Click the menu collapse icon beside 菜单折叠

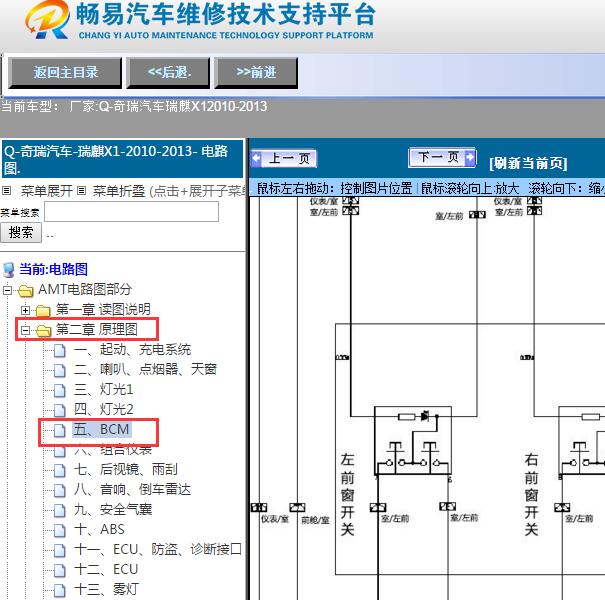tap(81, 191)
